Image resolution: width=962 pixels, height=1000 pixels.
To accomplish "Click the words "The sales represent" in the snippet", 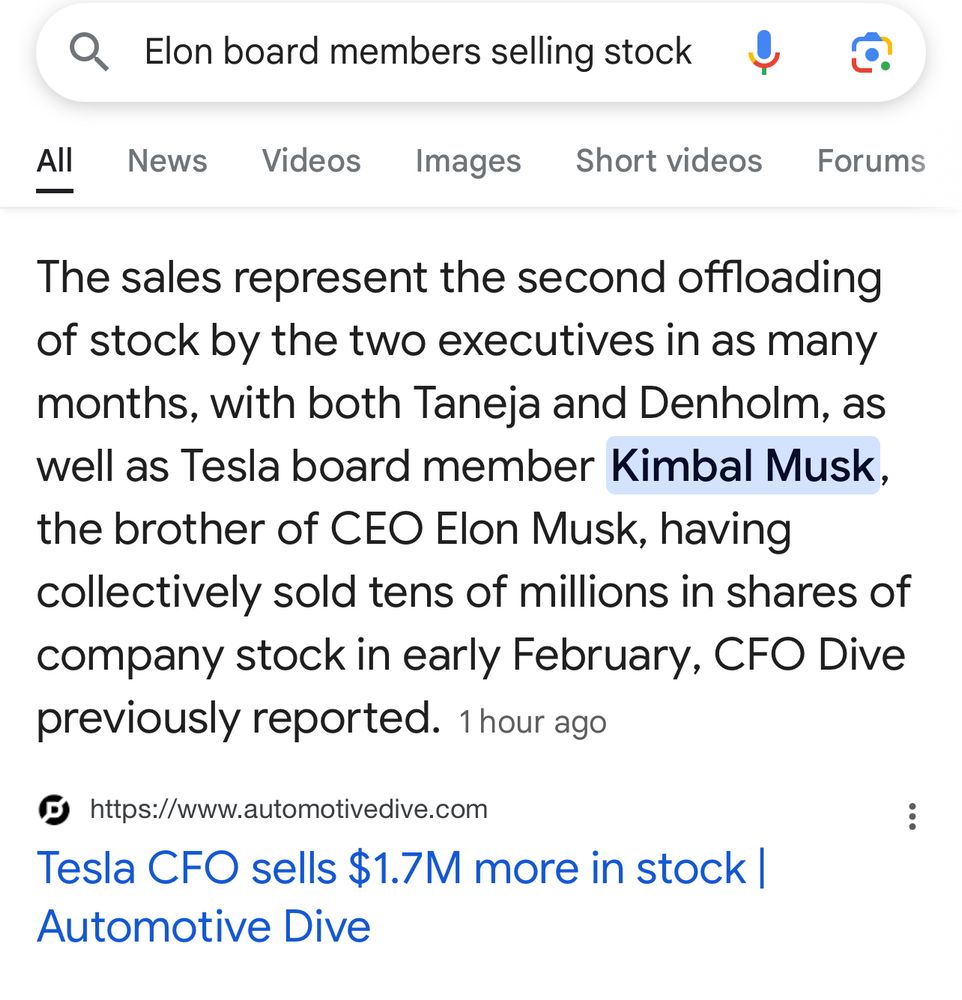I will [232, 278].
